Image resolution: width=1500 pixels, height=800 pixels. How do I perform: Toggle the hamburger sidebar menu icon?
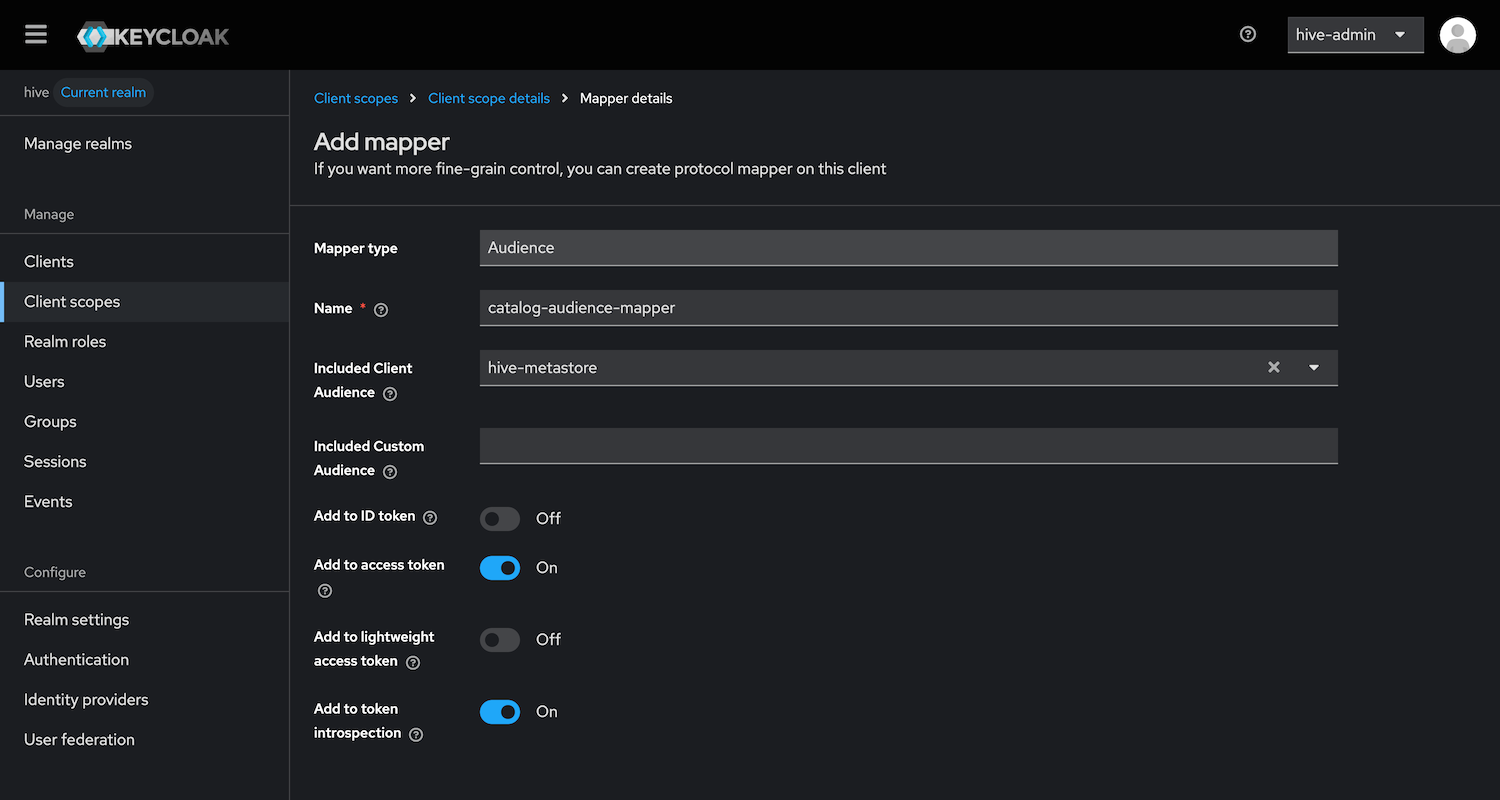[x=36, y=35]
